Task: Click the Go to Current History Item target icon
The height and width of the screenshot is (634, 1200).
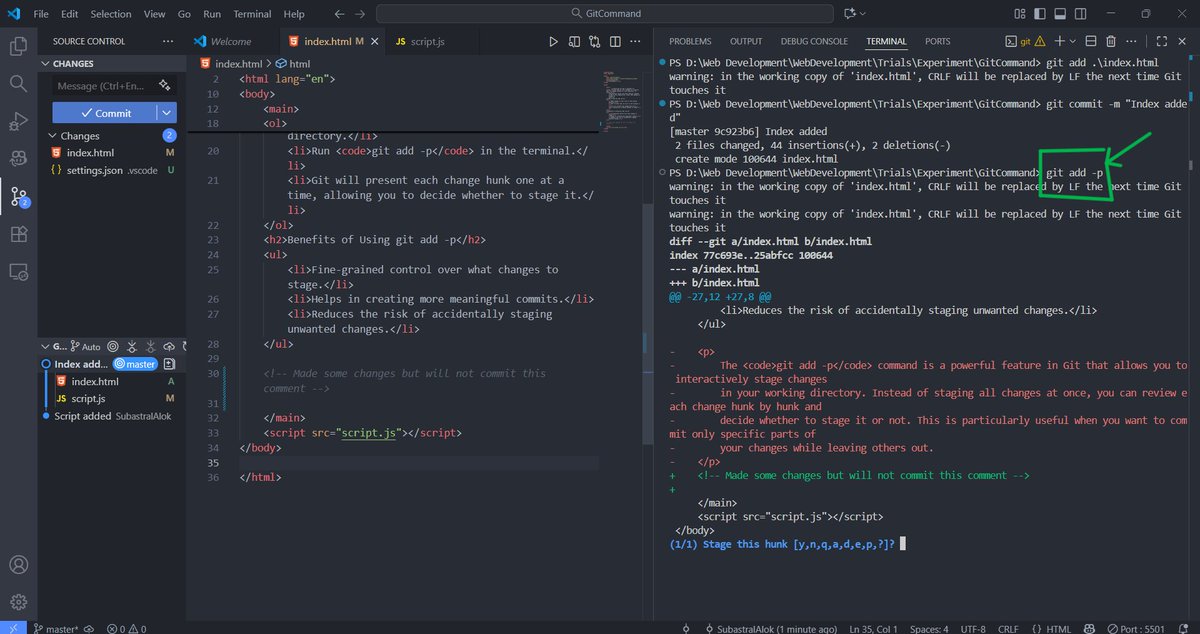Action: (113, 345)
